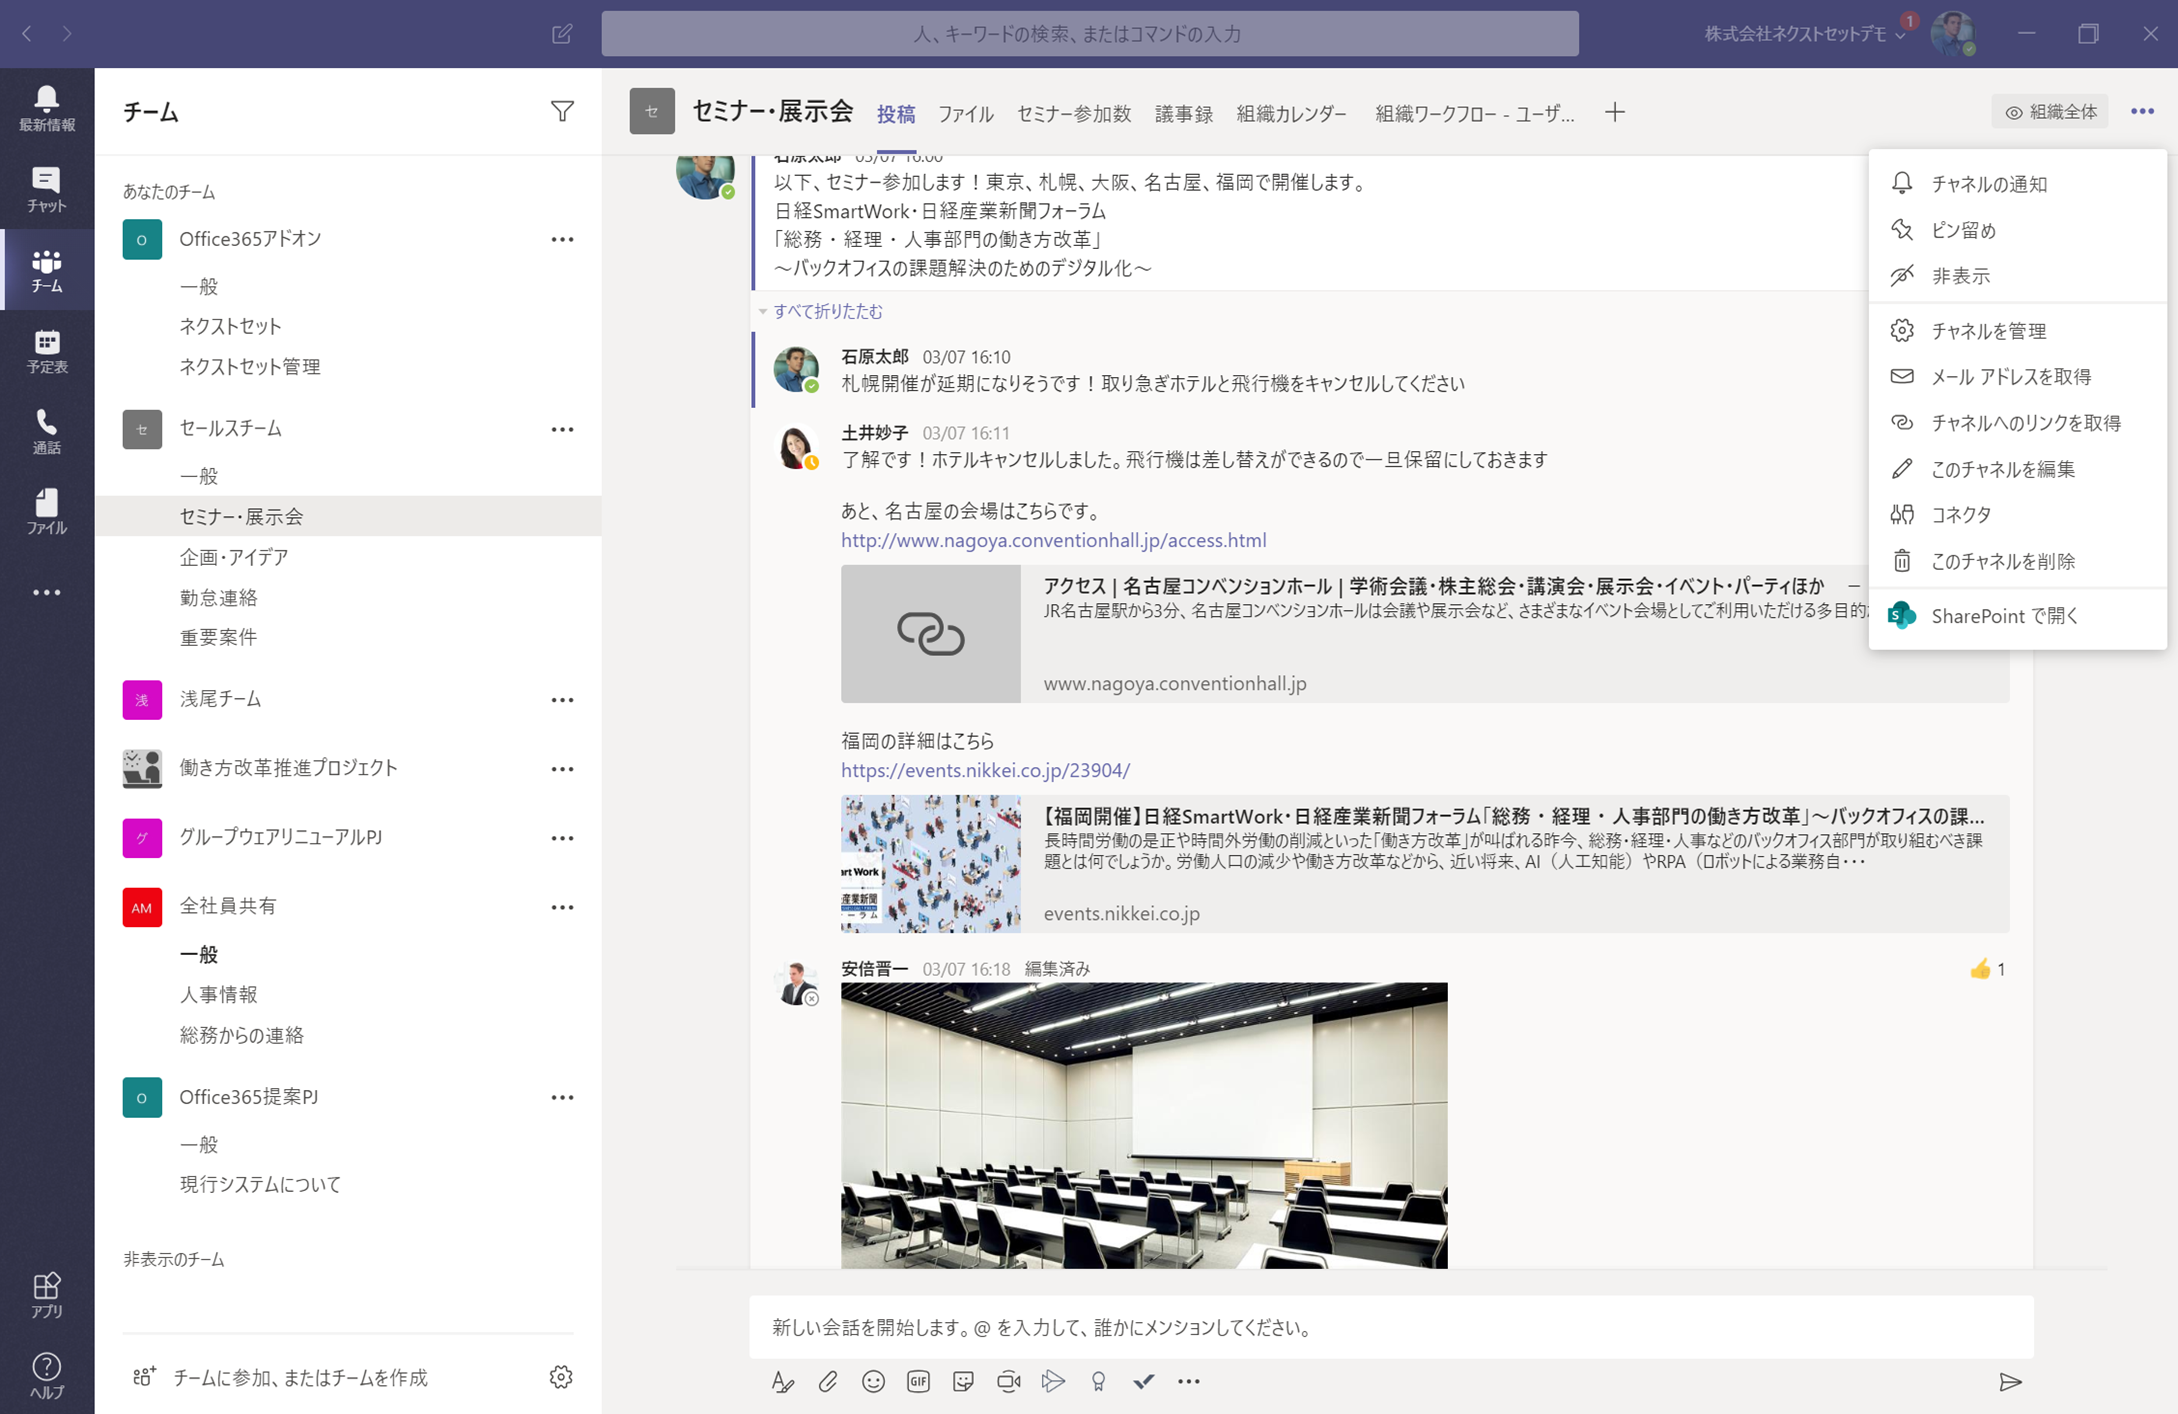Open Calls (通話) in the sidebar
Viewport: 2178px width, 1414px height.
pyautogui.click(x=47, y=431)
